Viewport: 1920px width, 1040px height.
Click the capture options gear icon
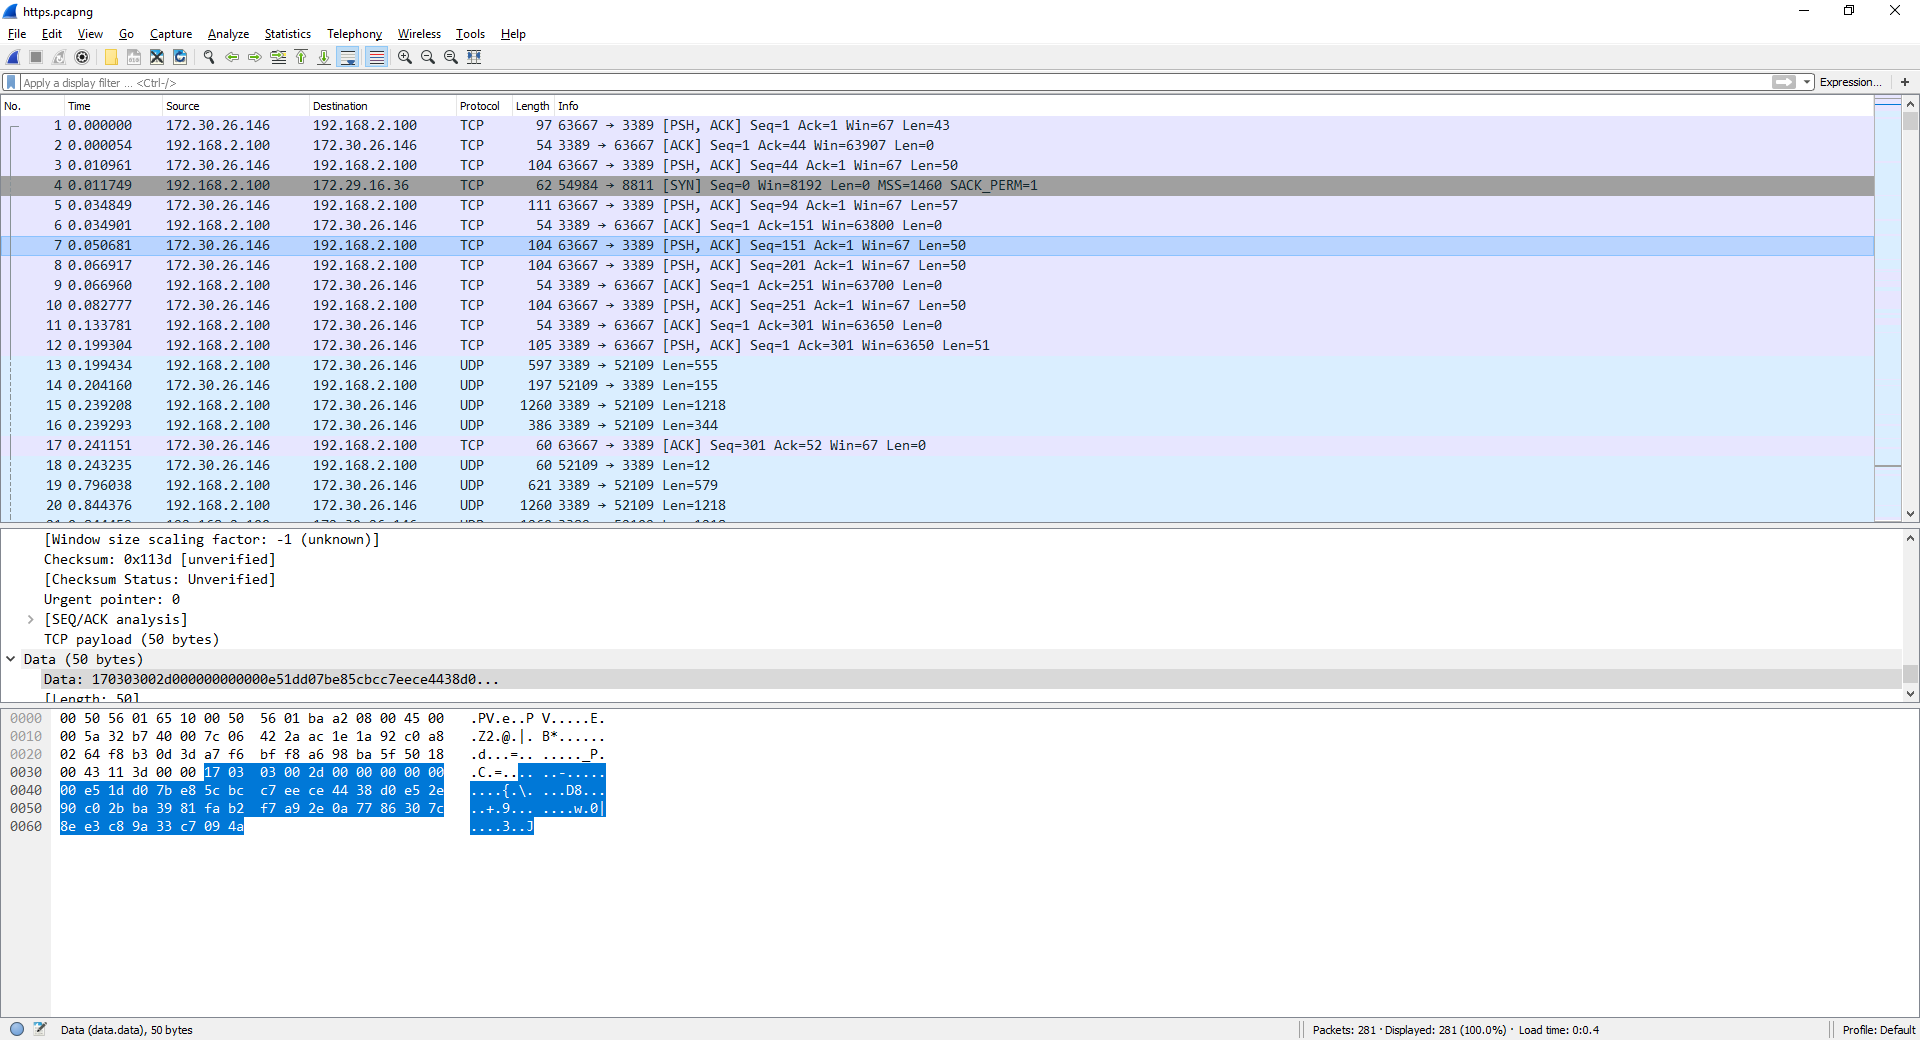point(82,57)
